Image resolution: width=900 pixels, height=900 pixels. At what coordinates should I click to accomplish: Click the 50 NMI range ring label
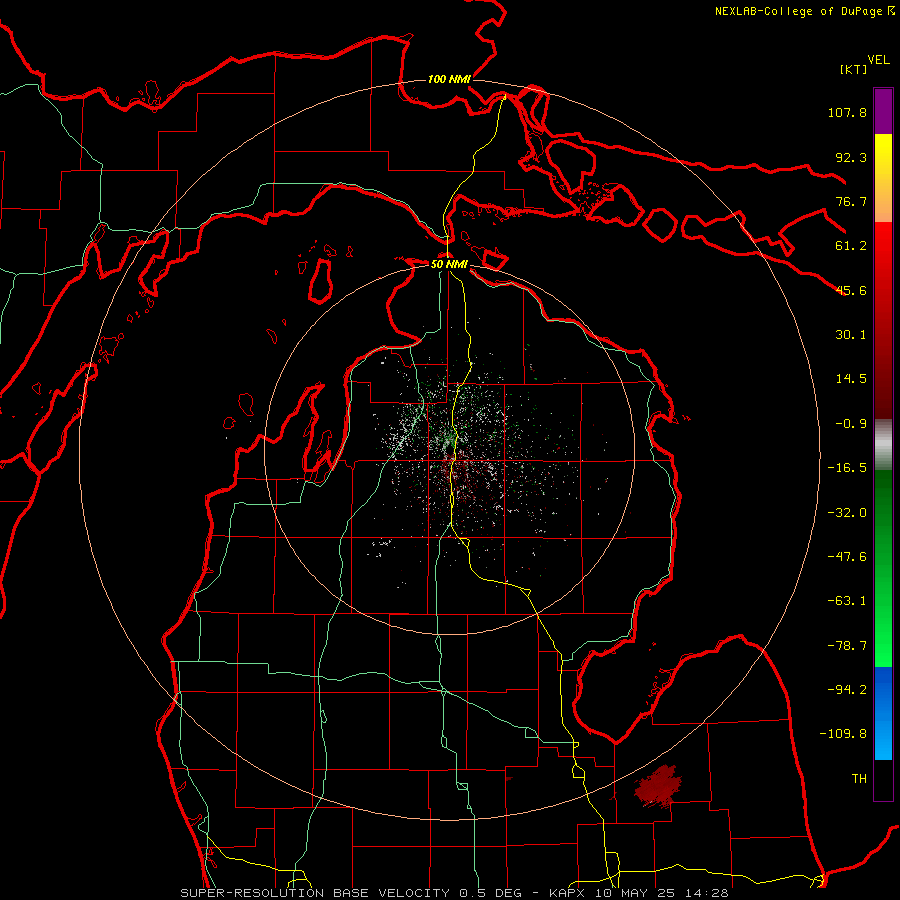pyautogui.click(x=449, y=264)
